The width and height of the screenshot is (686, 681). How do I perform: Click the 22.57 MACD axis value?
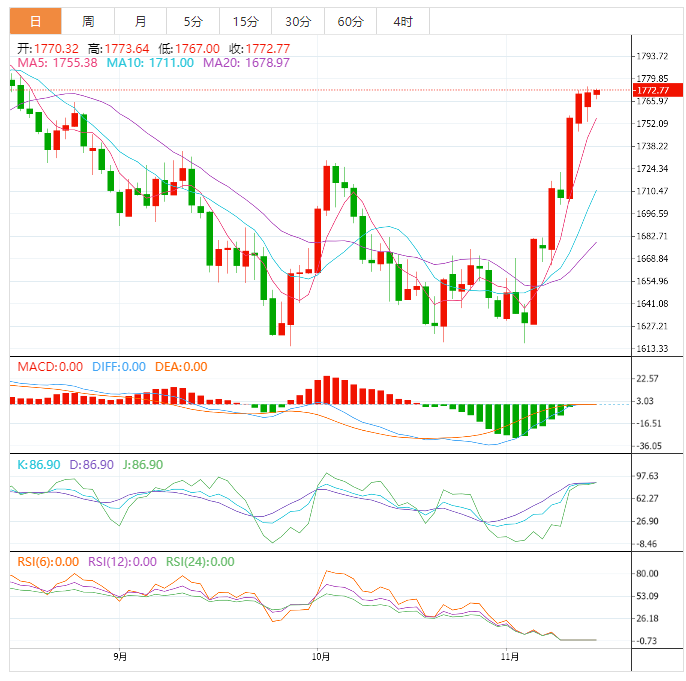(x=647, y=379)
